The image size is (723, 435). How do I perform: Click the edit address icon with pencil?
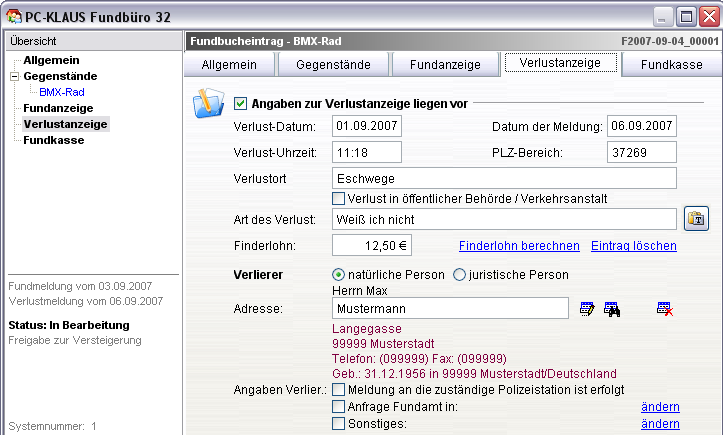pyautogui.click(x=588, y=309)
